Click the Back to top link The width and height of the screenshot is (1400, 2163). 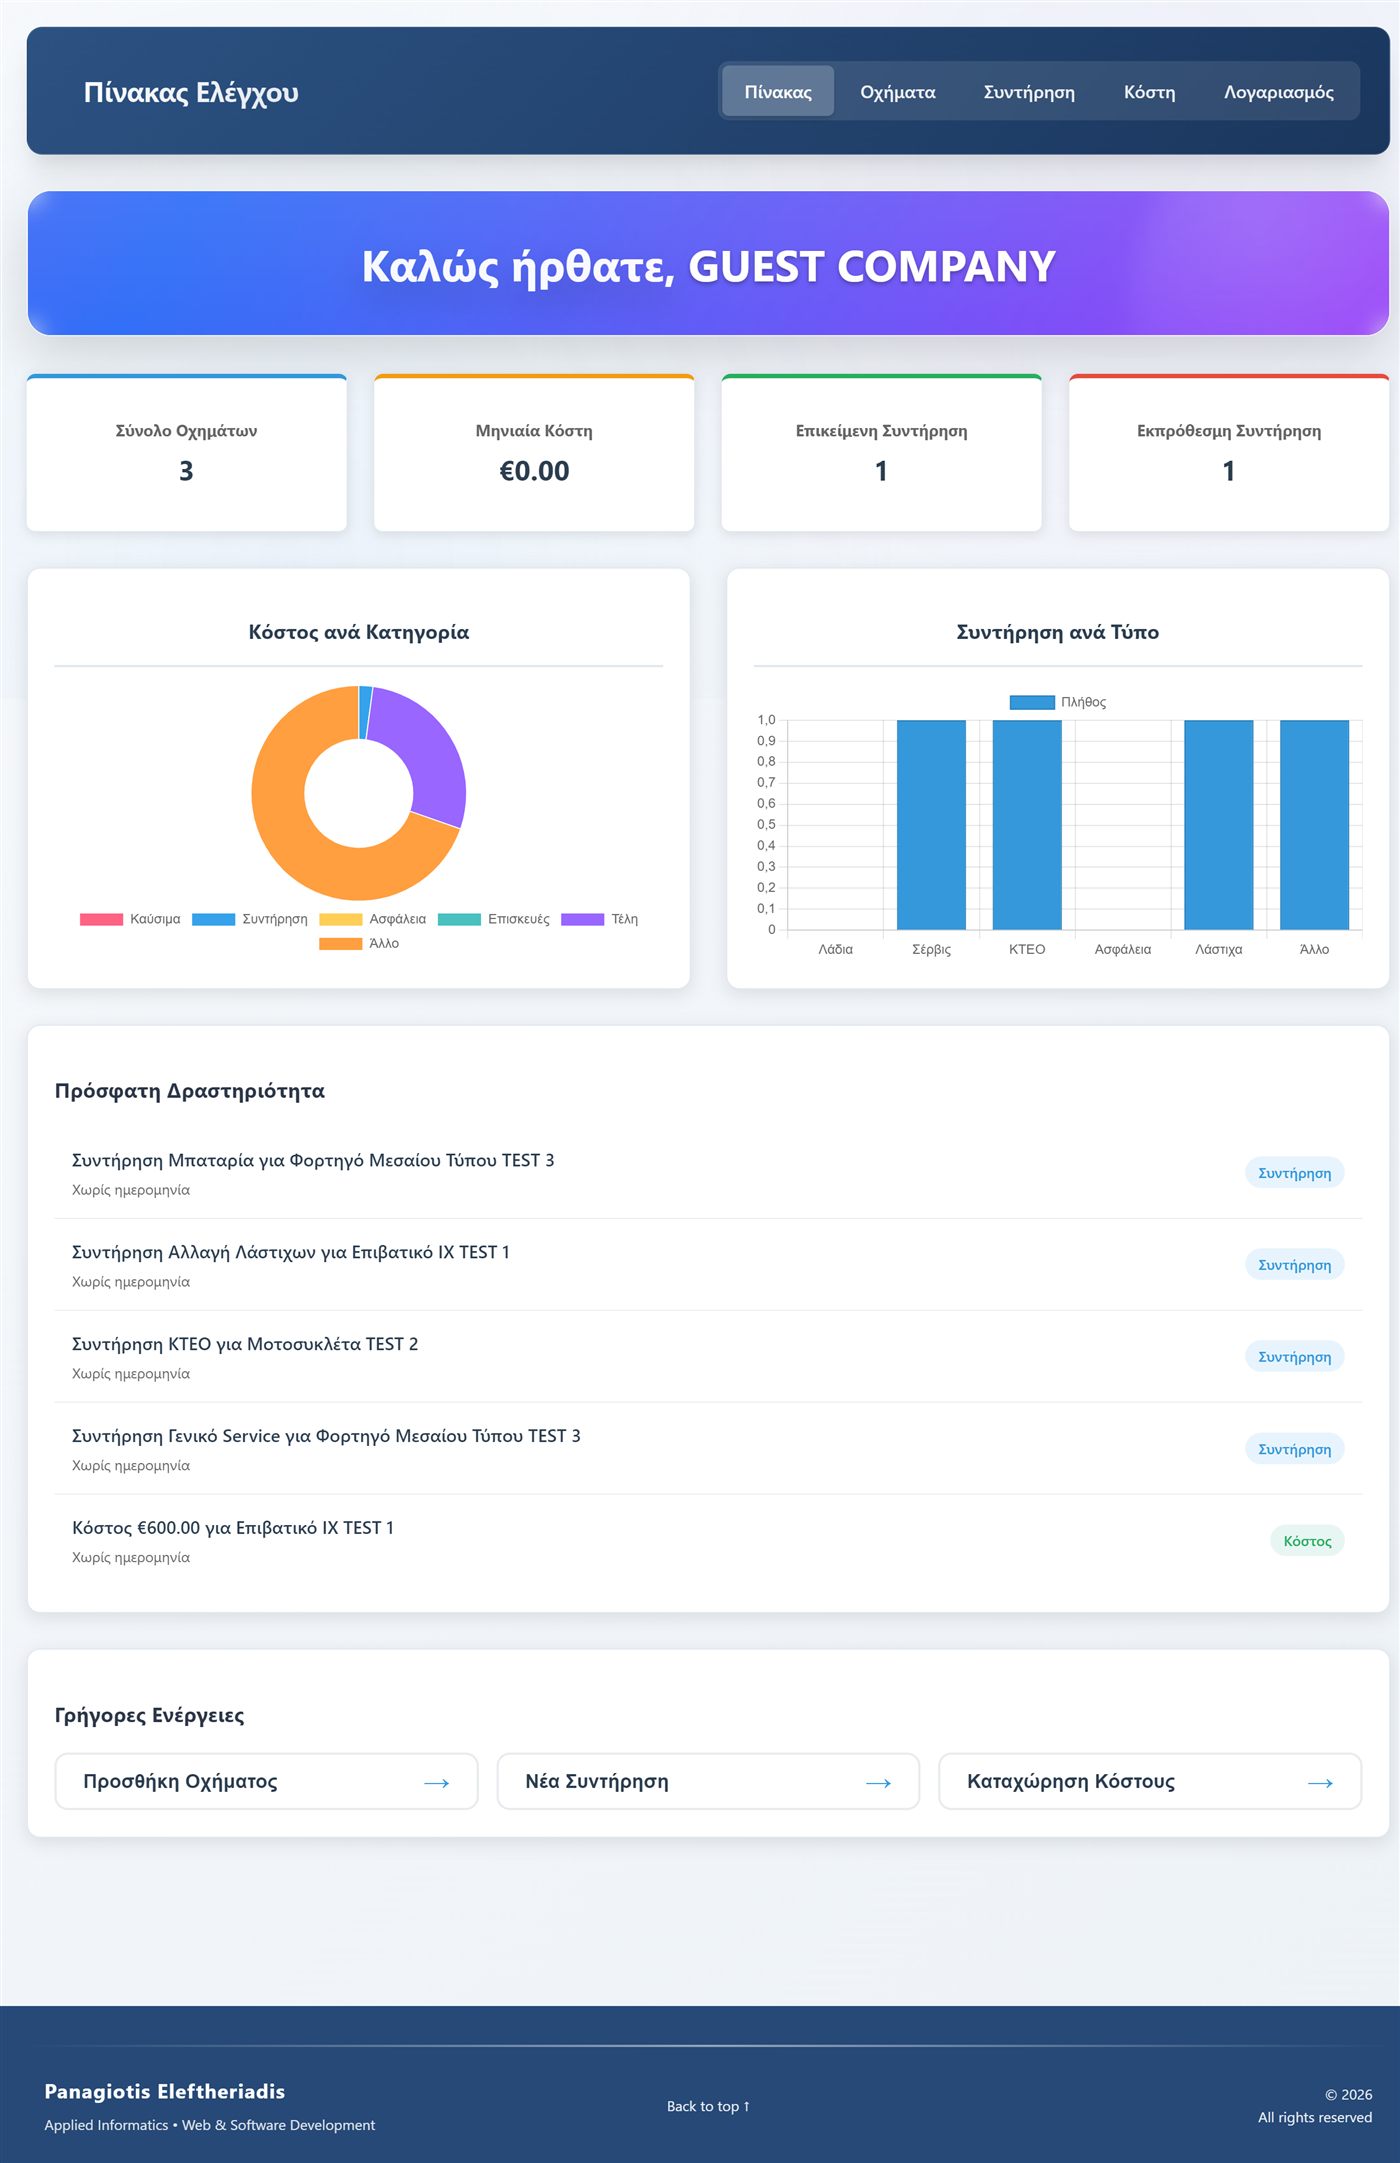pos(708,2106)
